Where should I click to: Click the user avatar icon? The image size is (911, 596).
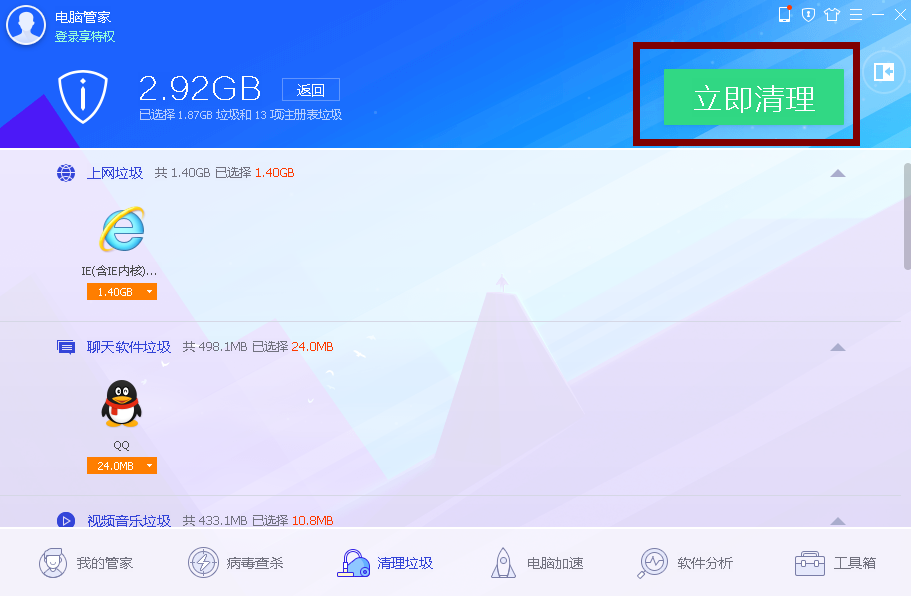pyautogui.click(x=26, y=25)
